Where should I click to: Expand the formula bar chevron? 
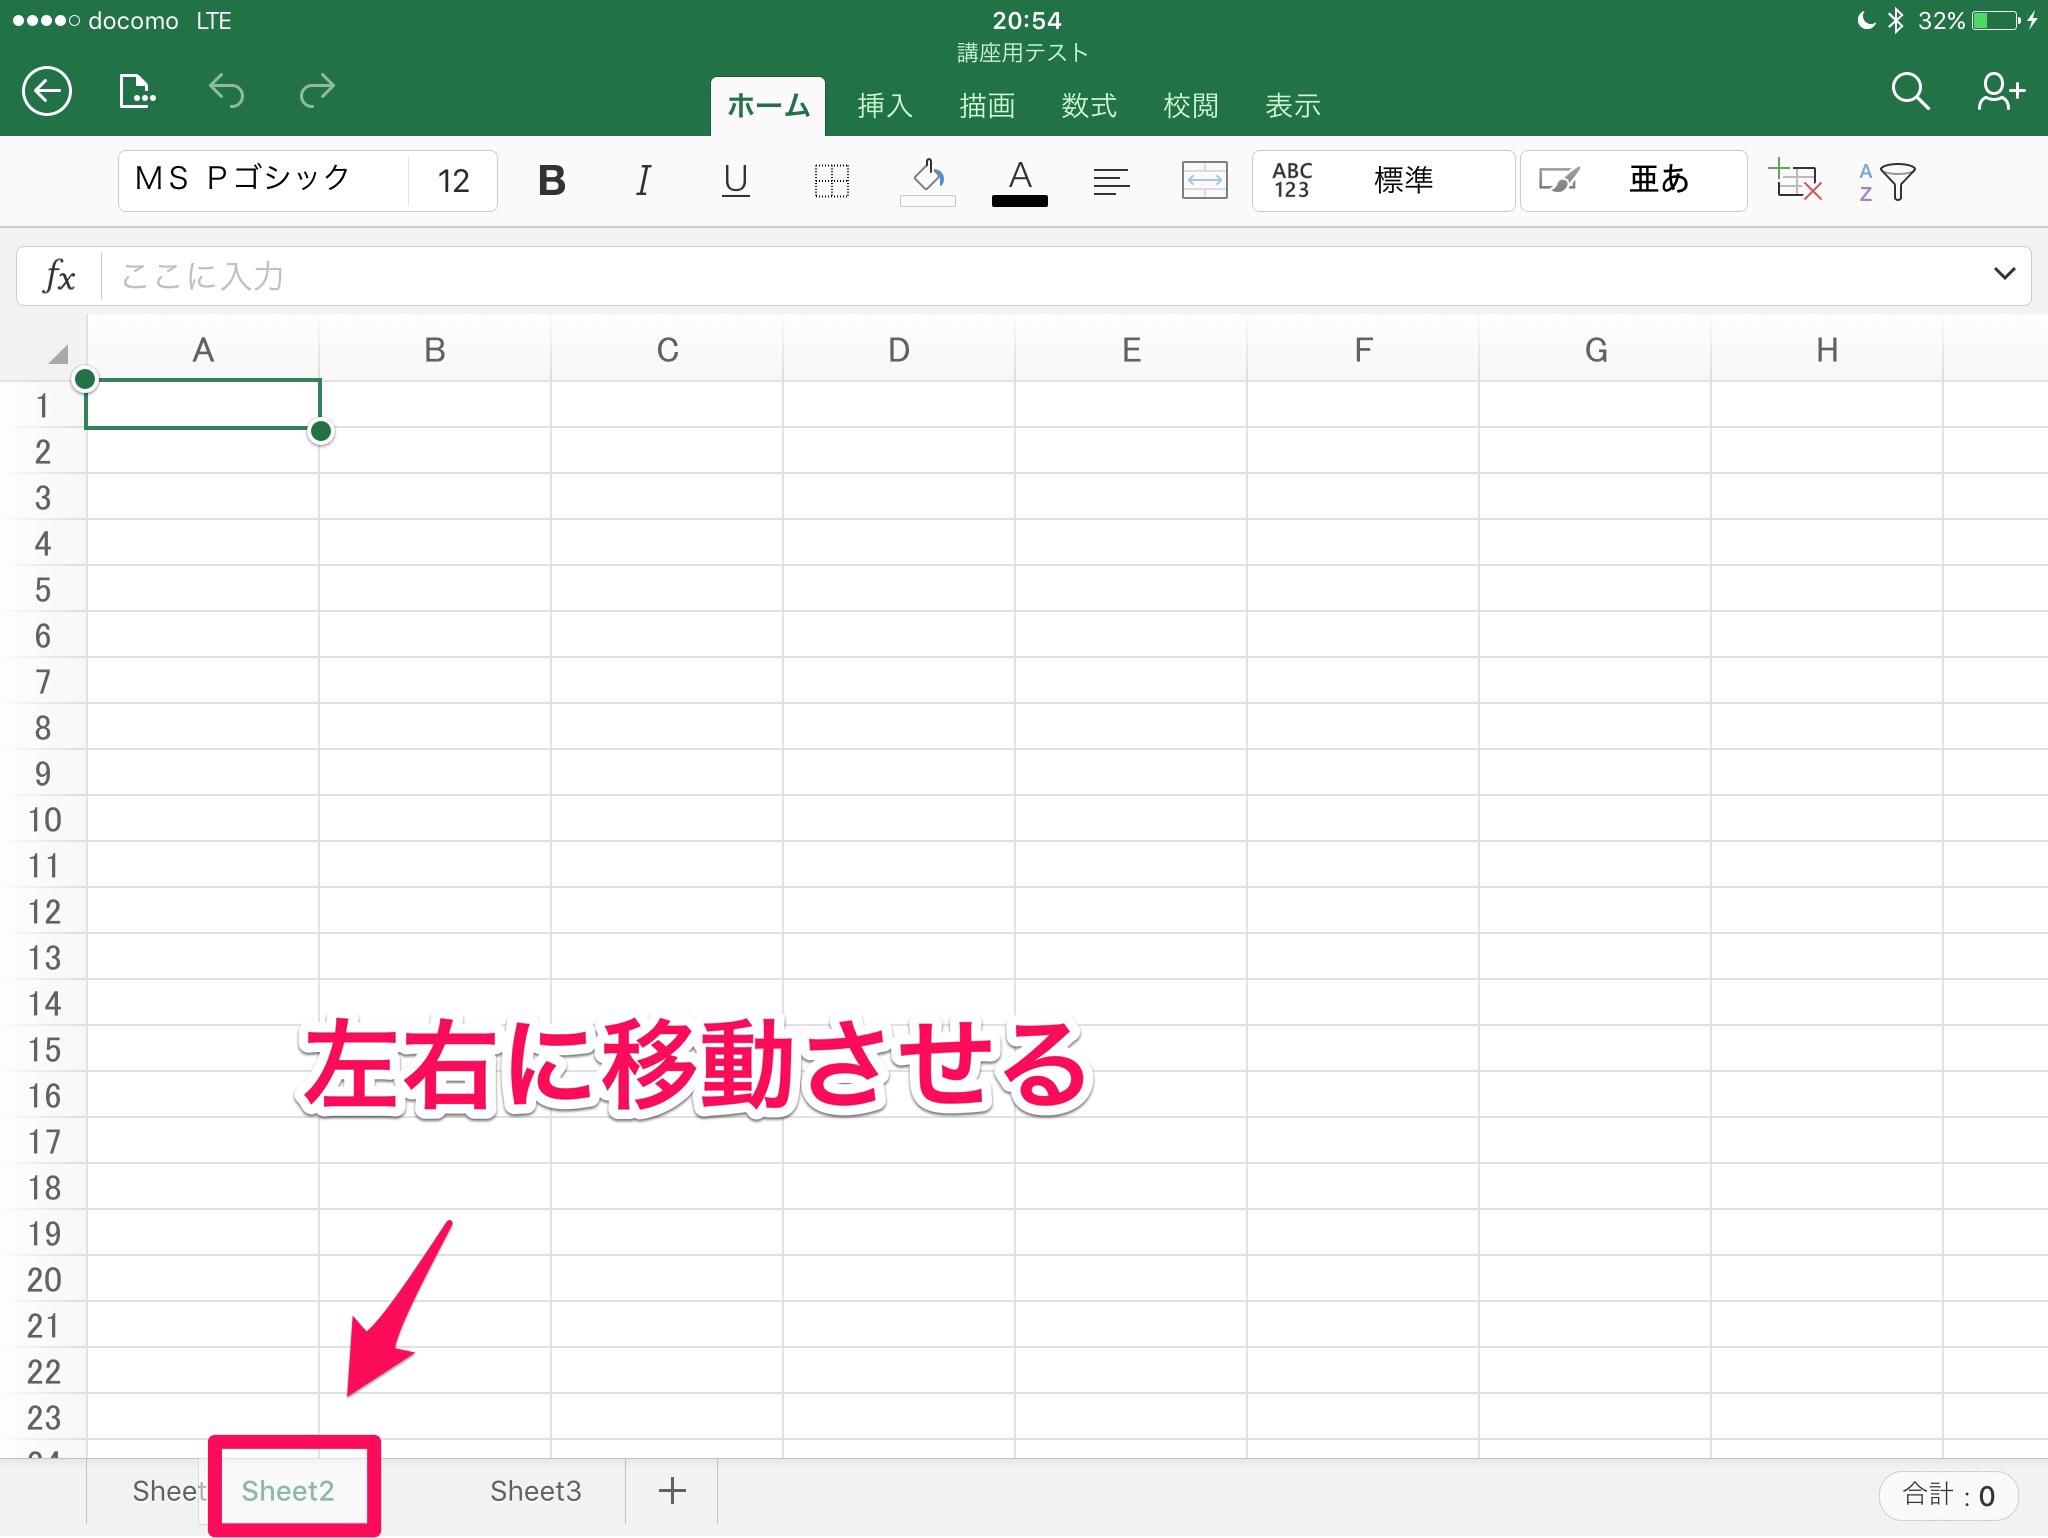click(2004, 274)
